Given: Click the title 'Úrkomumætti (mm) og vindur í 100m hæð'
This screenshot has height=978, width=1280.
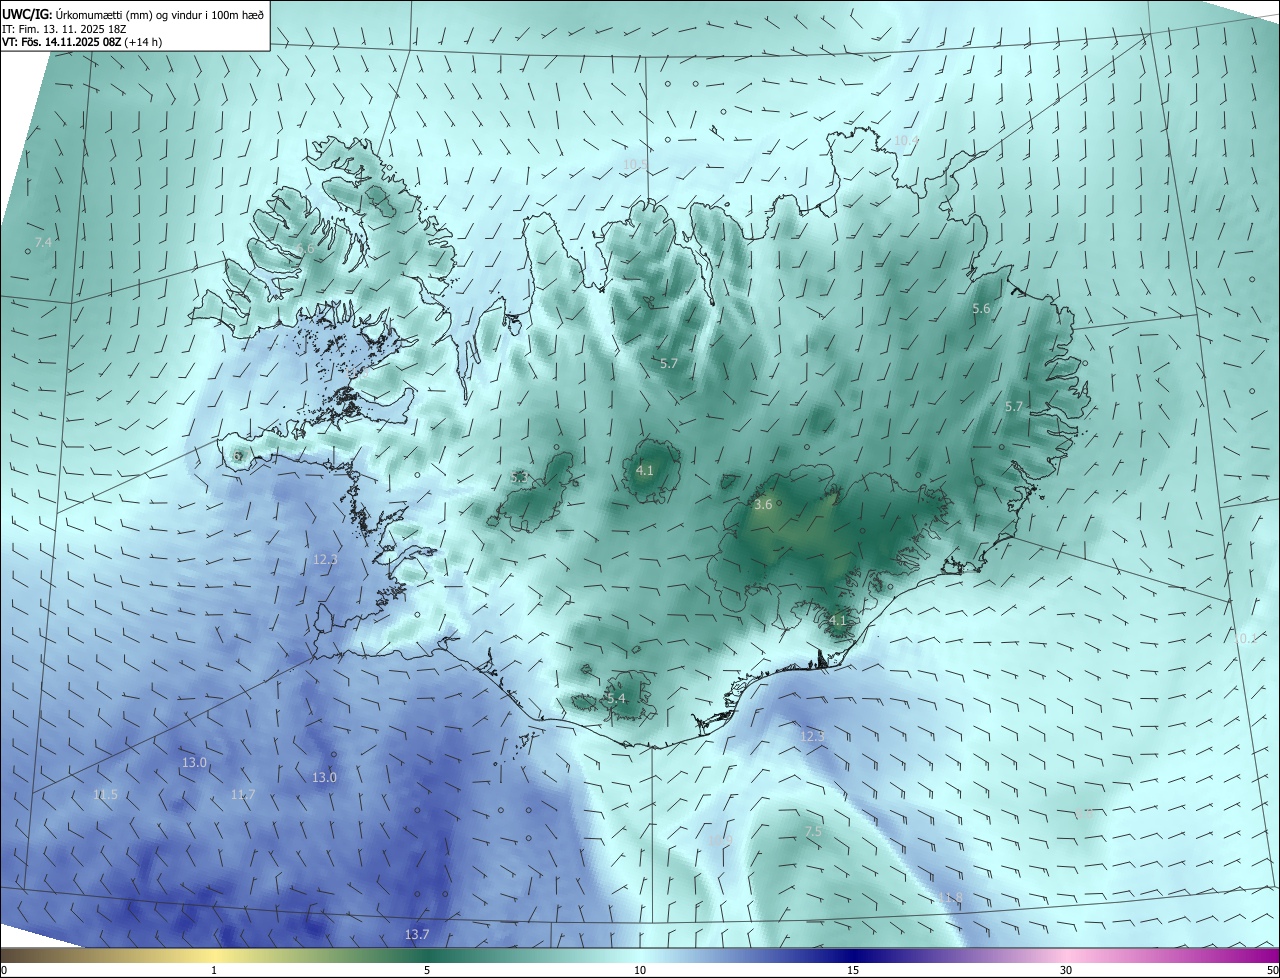Looking at the screenshot, I should [160, 15].
